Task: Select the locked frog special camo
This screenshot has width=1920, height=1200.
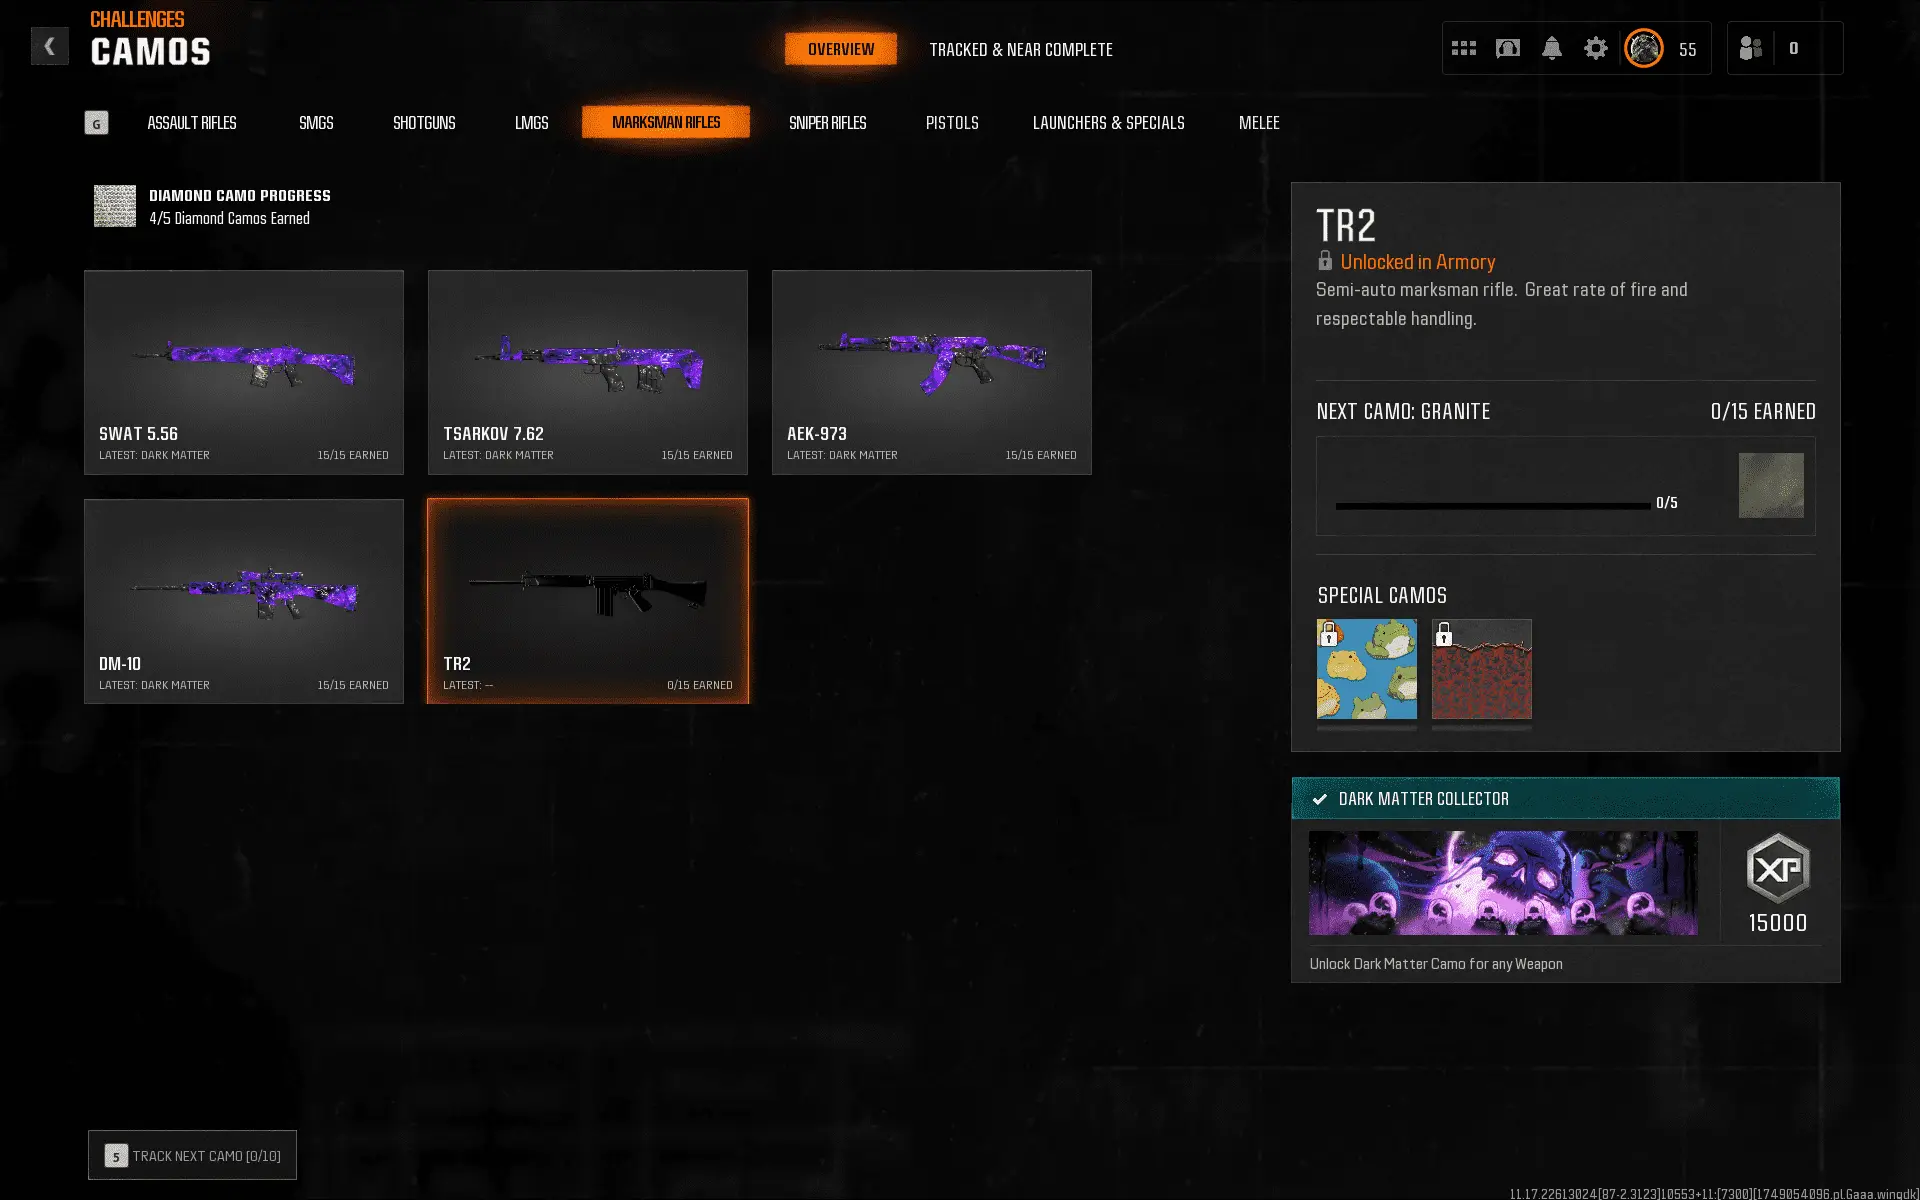Action: [x=1366, y=669]
